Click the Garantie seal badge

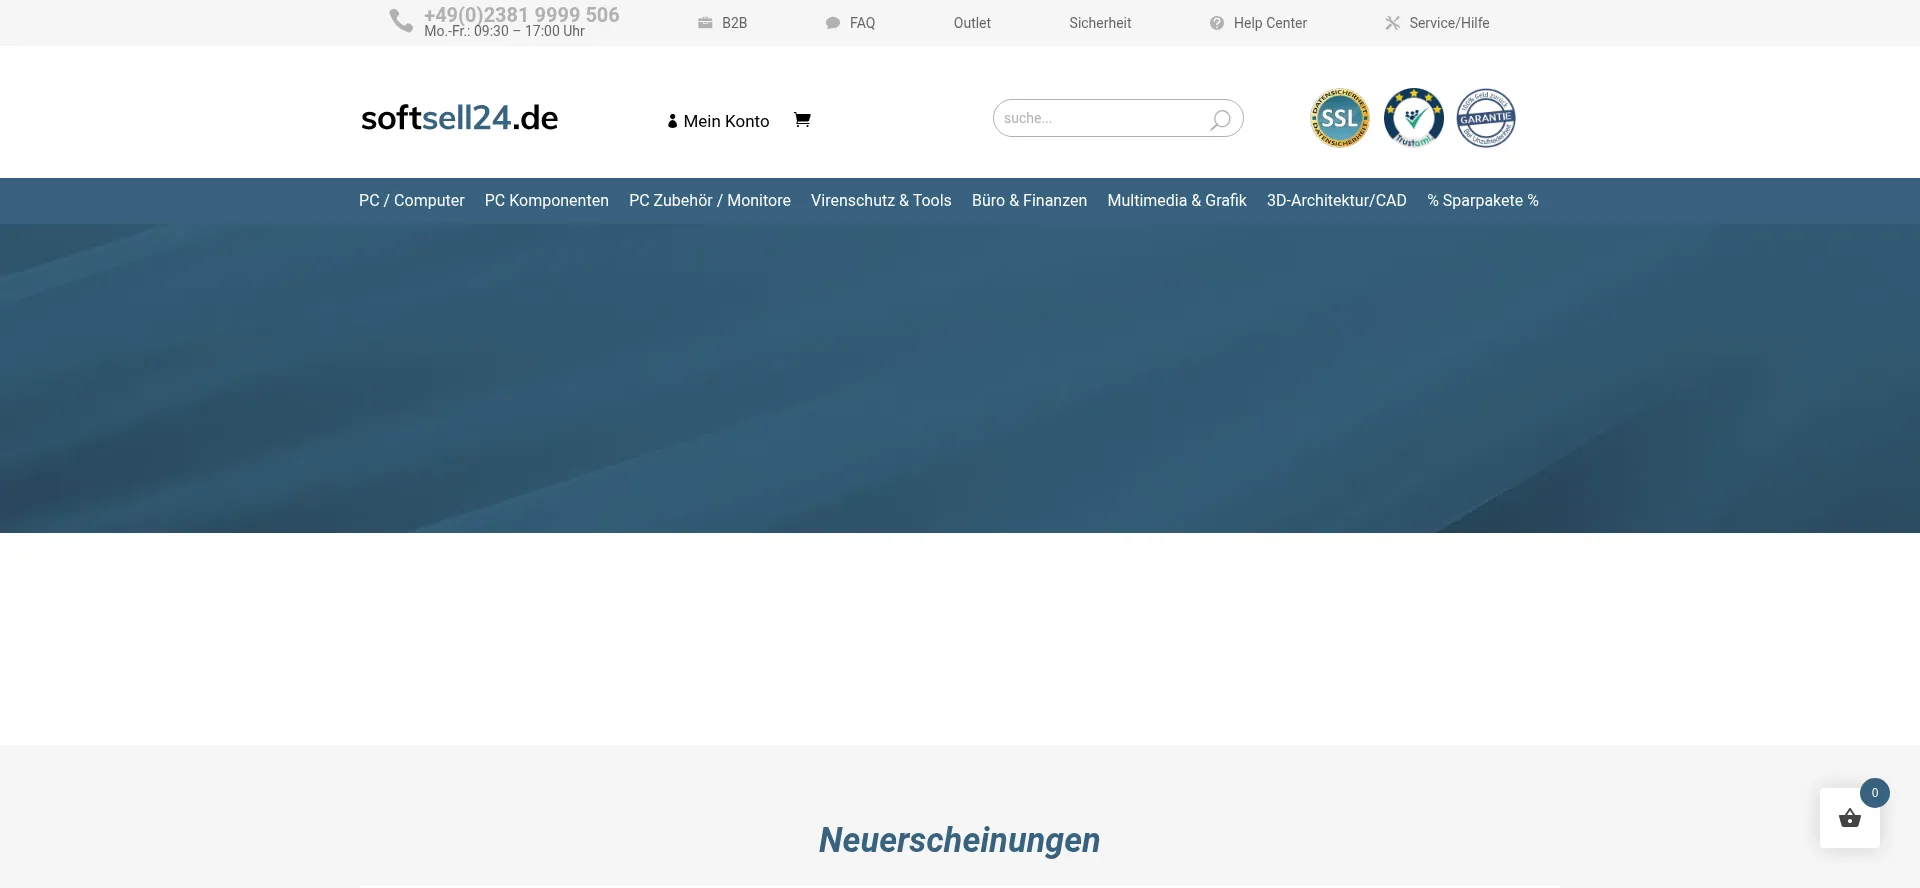click(x=1486, y=118)
